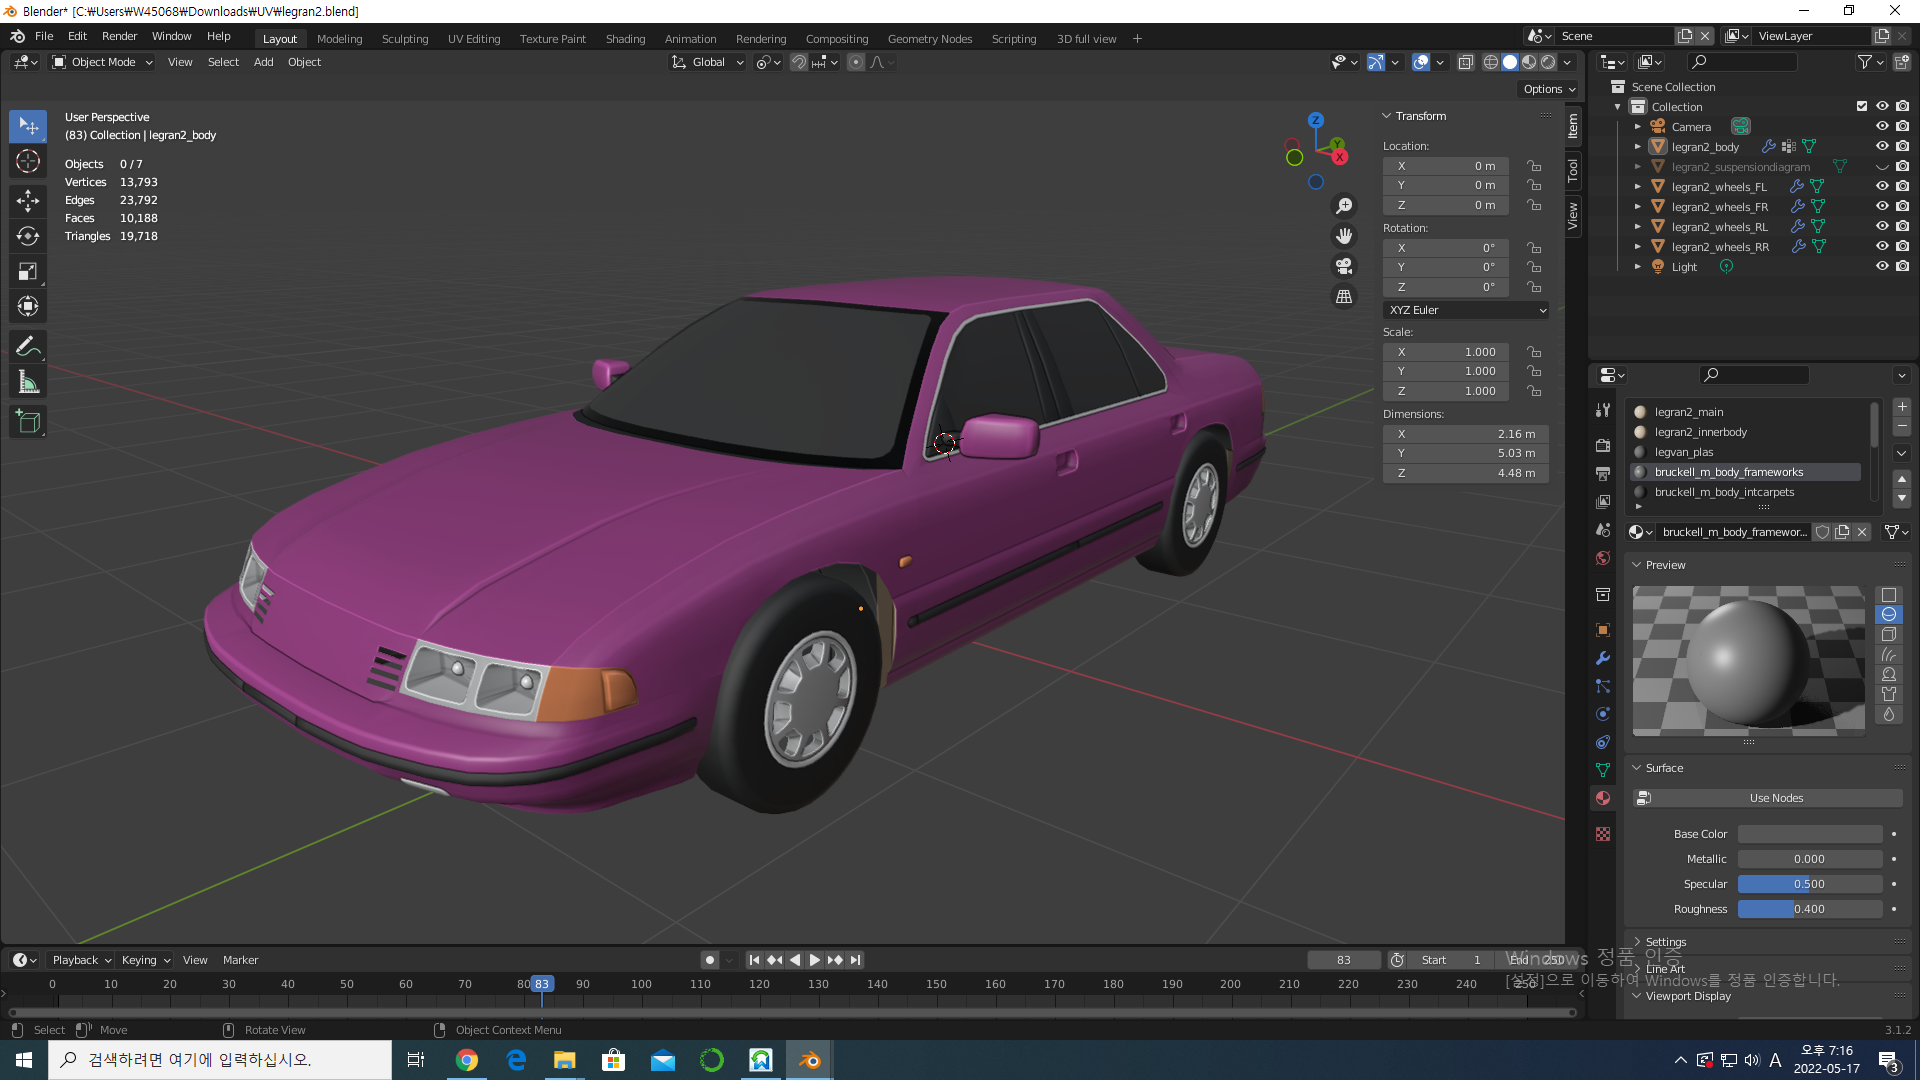Hide legran2_wheels_FL in viewport

click(1881, 187)
